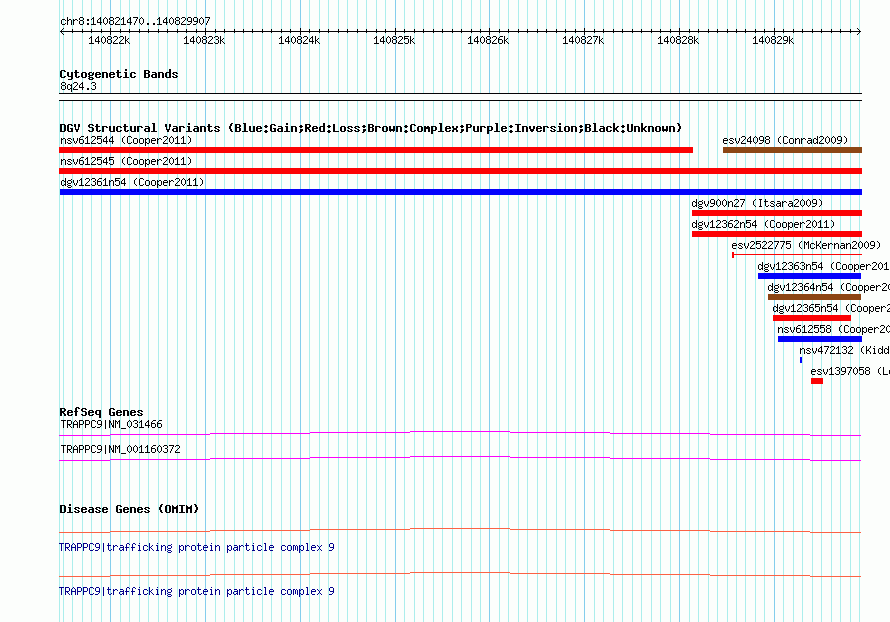Screen dimensions: 890x622
Task: Select dgv12362n54 (Cooper2011) label
Action: tap(763, 224)
